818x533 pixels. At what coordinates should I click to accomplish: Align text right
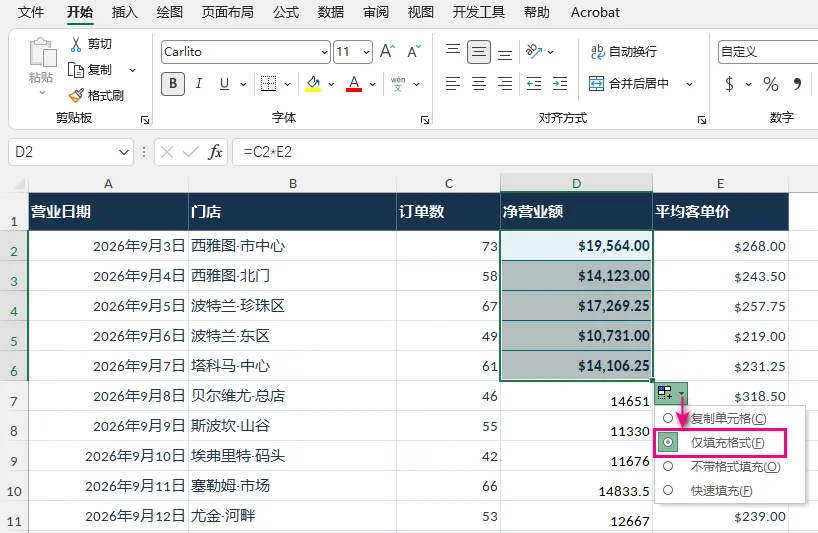point(504,84)
